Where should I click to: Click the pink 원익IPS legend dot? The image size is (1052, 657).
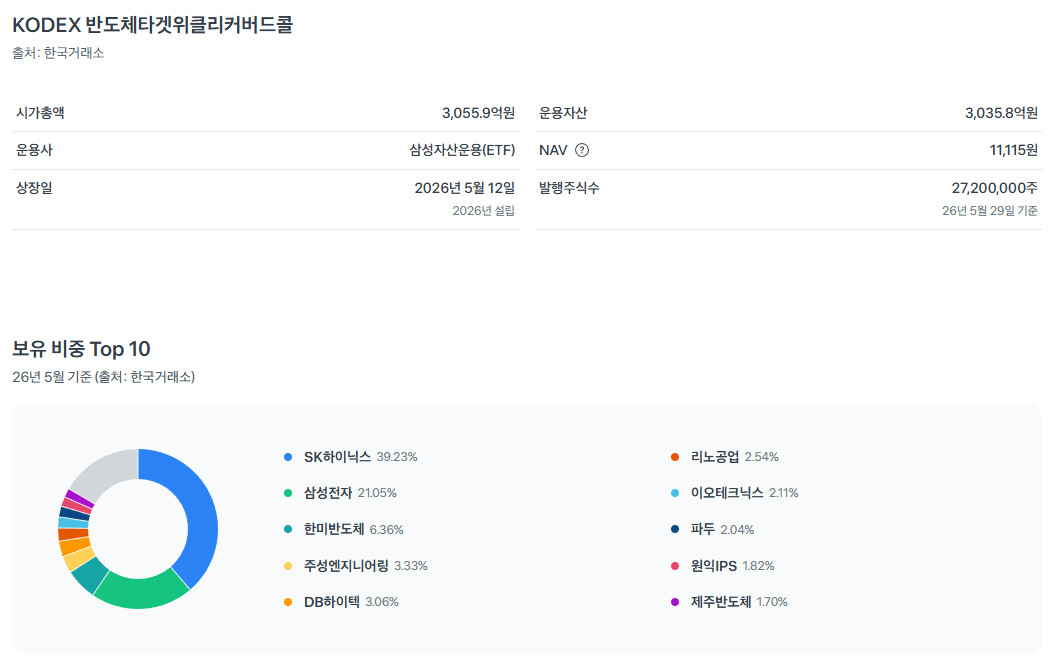click(x=675, y=566)
